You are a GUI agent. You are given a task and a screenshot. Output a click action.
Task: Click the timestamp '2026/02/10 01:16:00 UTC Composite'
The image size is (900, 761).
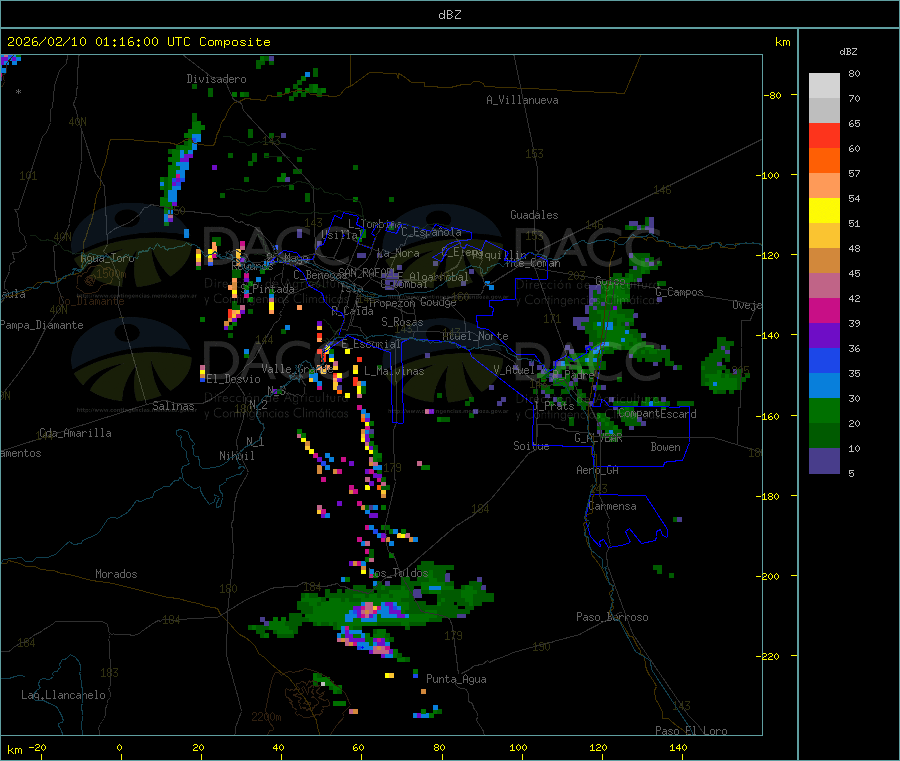[x=138, y=42]
